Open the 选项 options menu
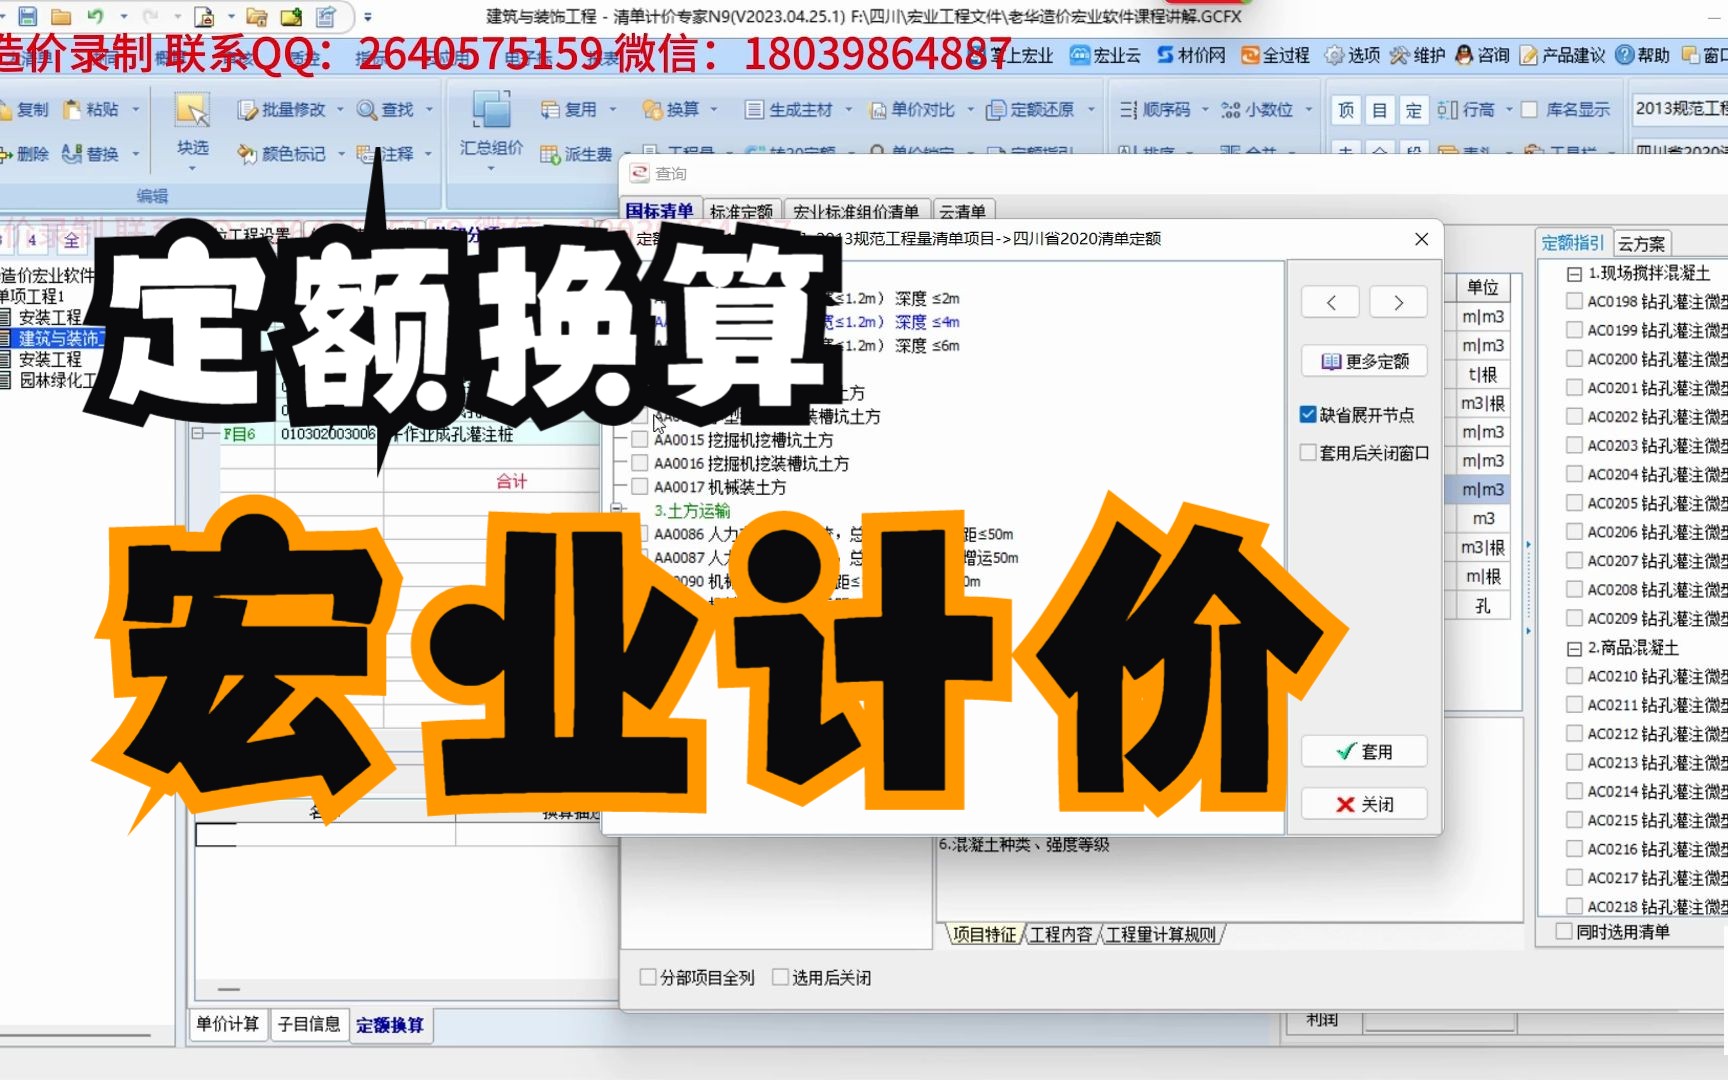 tap(1352, 55)
